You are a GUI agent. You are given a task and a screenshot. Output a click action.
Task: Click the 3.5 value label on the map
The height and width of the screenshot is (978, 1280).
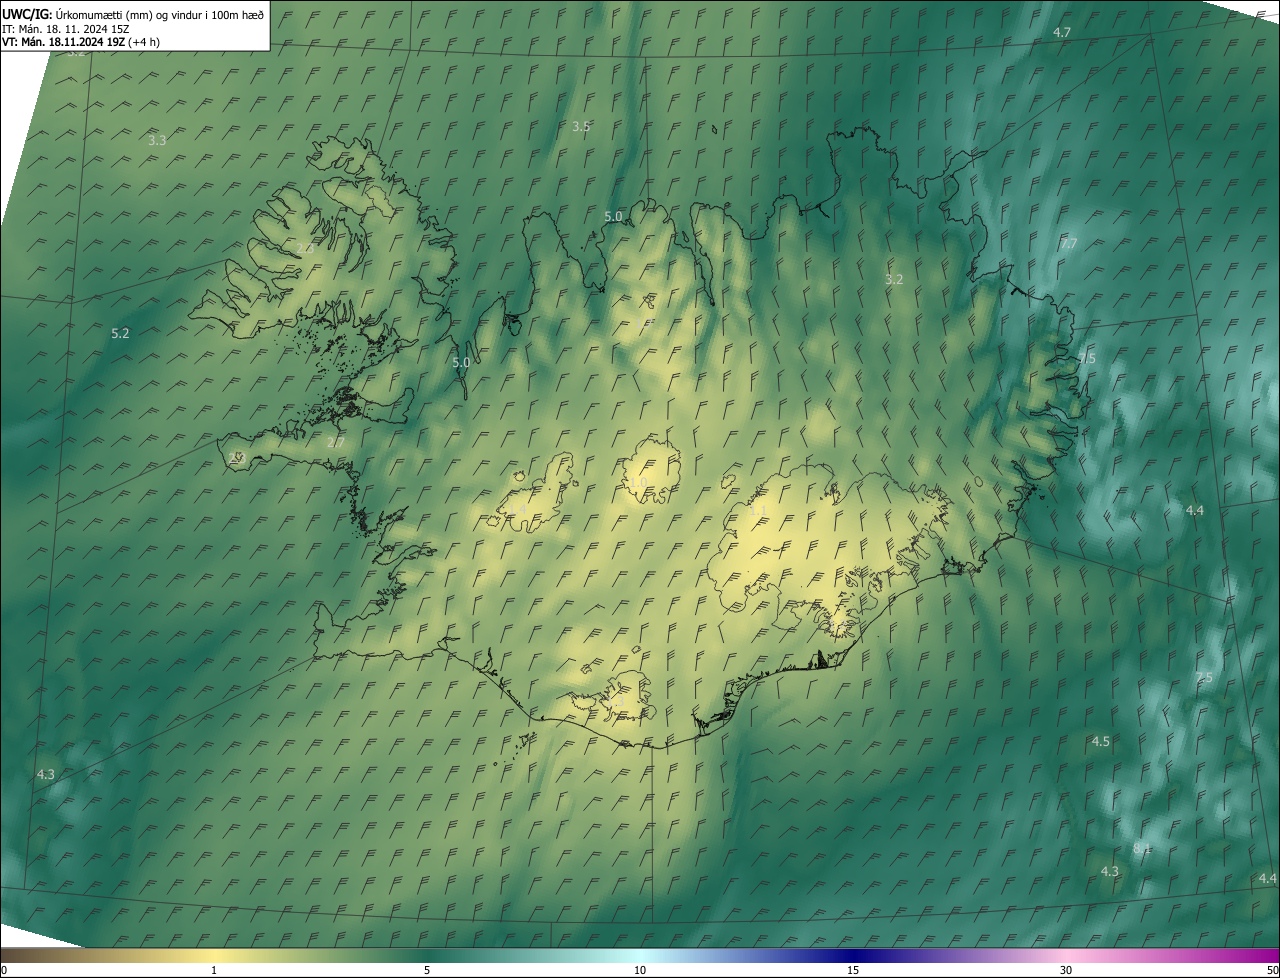(x=581, y=127)
